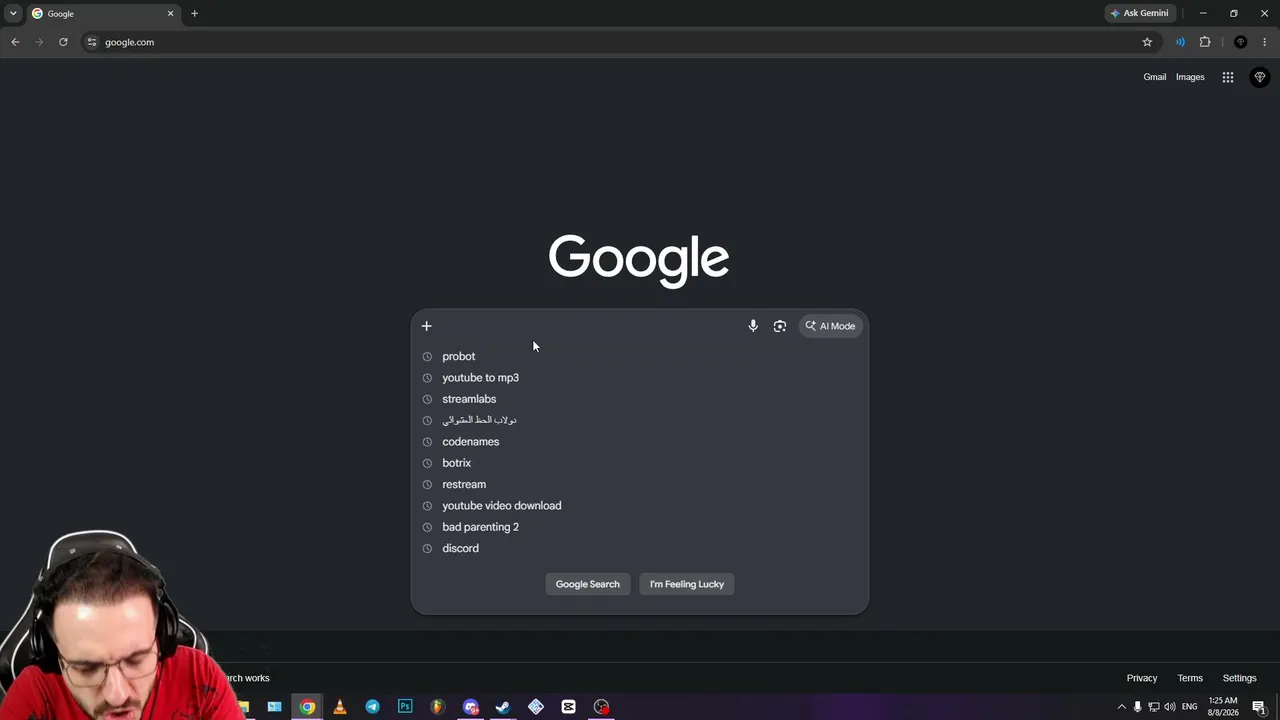Open CapCut from the taskbar
1280x720 pixels.
coord(568,707)
